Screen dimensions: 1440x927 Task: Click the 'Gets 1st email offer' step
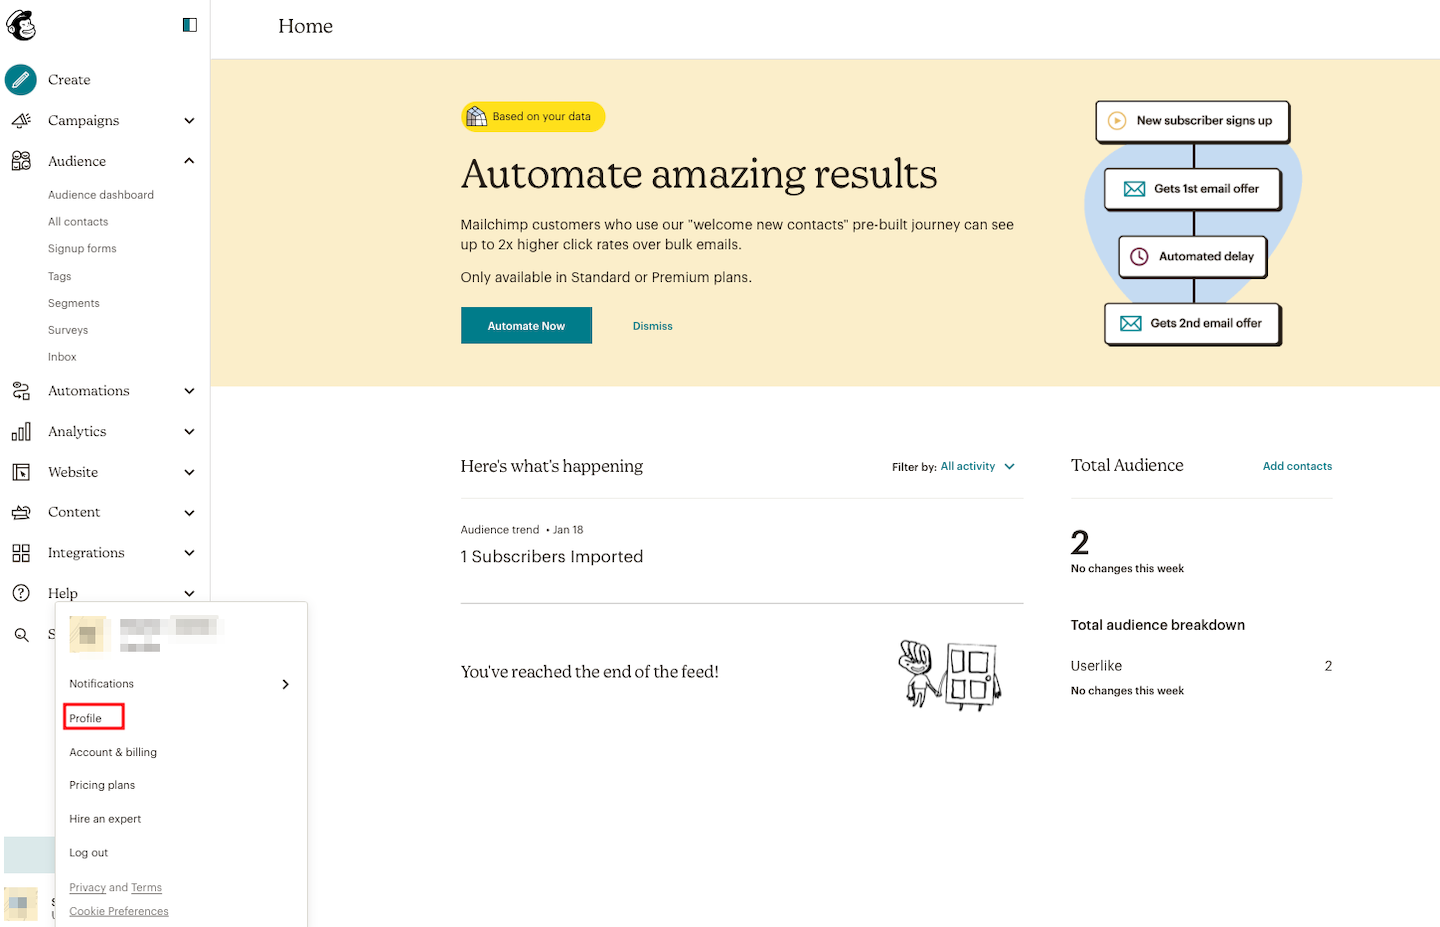pos(1193,189)
